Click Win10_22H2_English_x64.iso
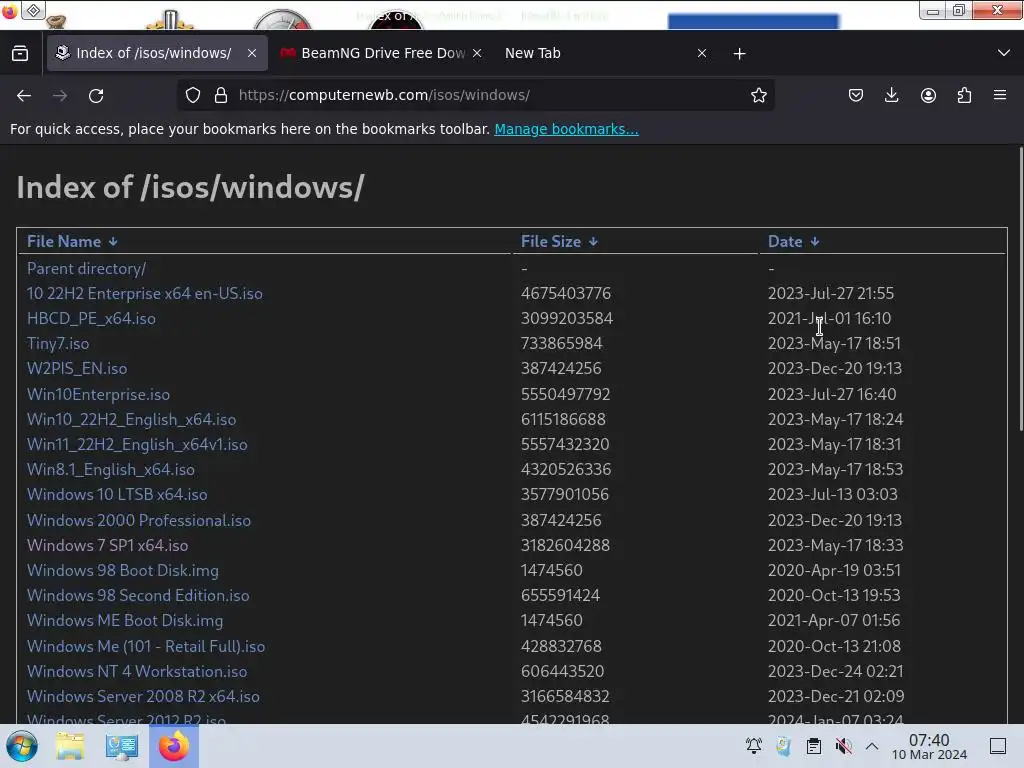The height and width of the screenshot is (768, 1024). pyautogui.click(x=131, y=419)
